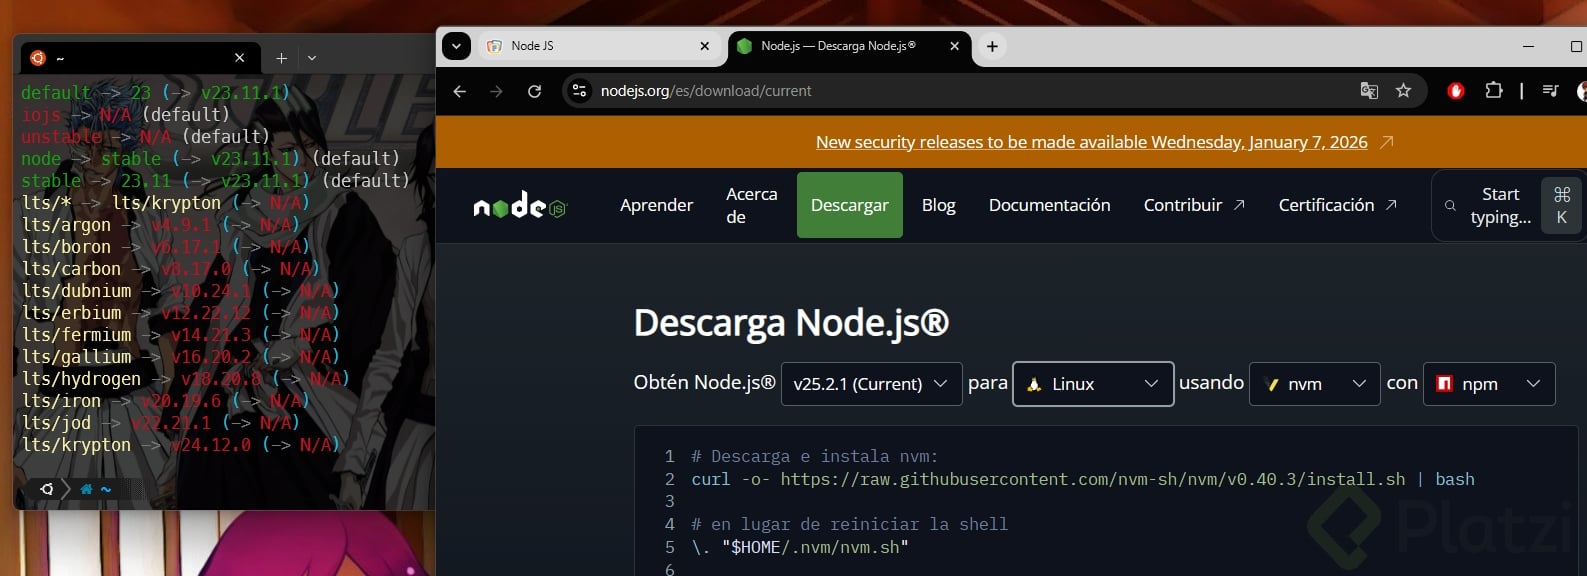This screenshot has width=1587, height=576.
Task: Click the curl install command line
Action: pyautogui.click(x=1082, y=479)
